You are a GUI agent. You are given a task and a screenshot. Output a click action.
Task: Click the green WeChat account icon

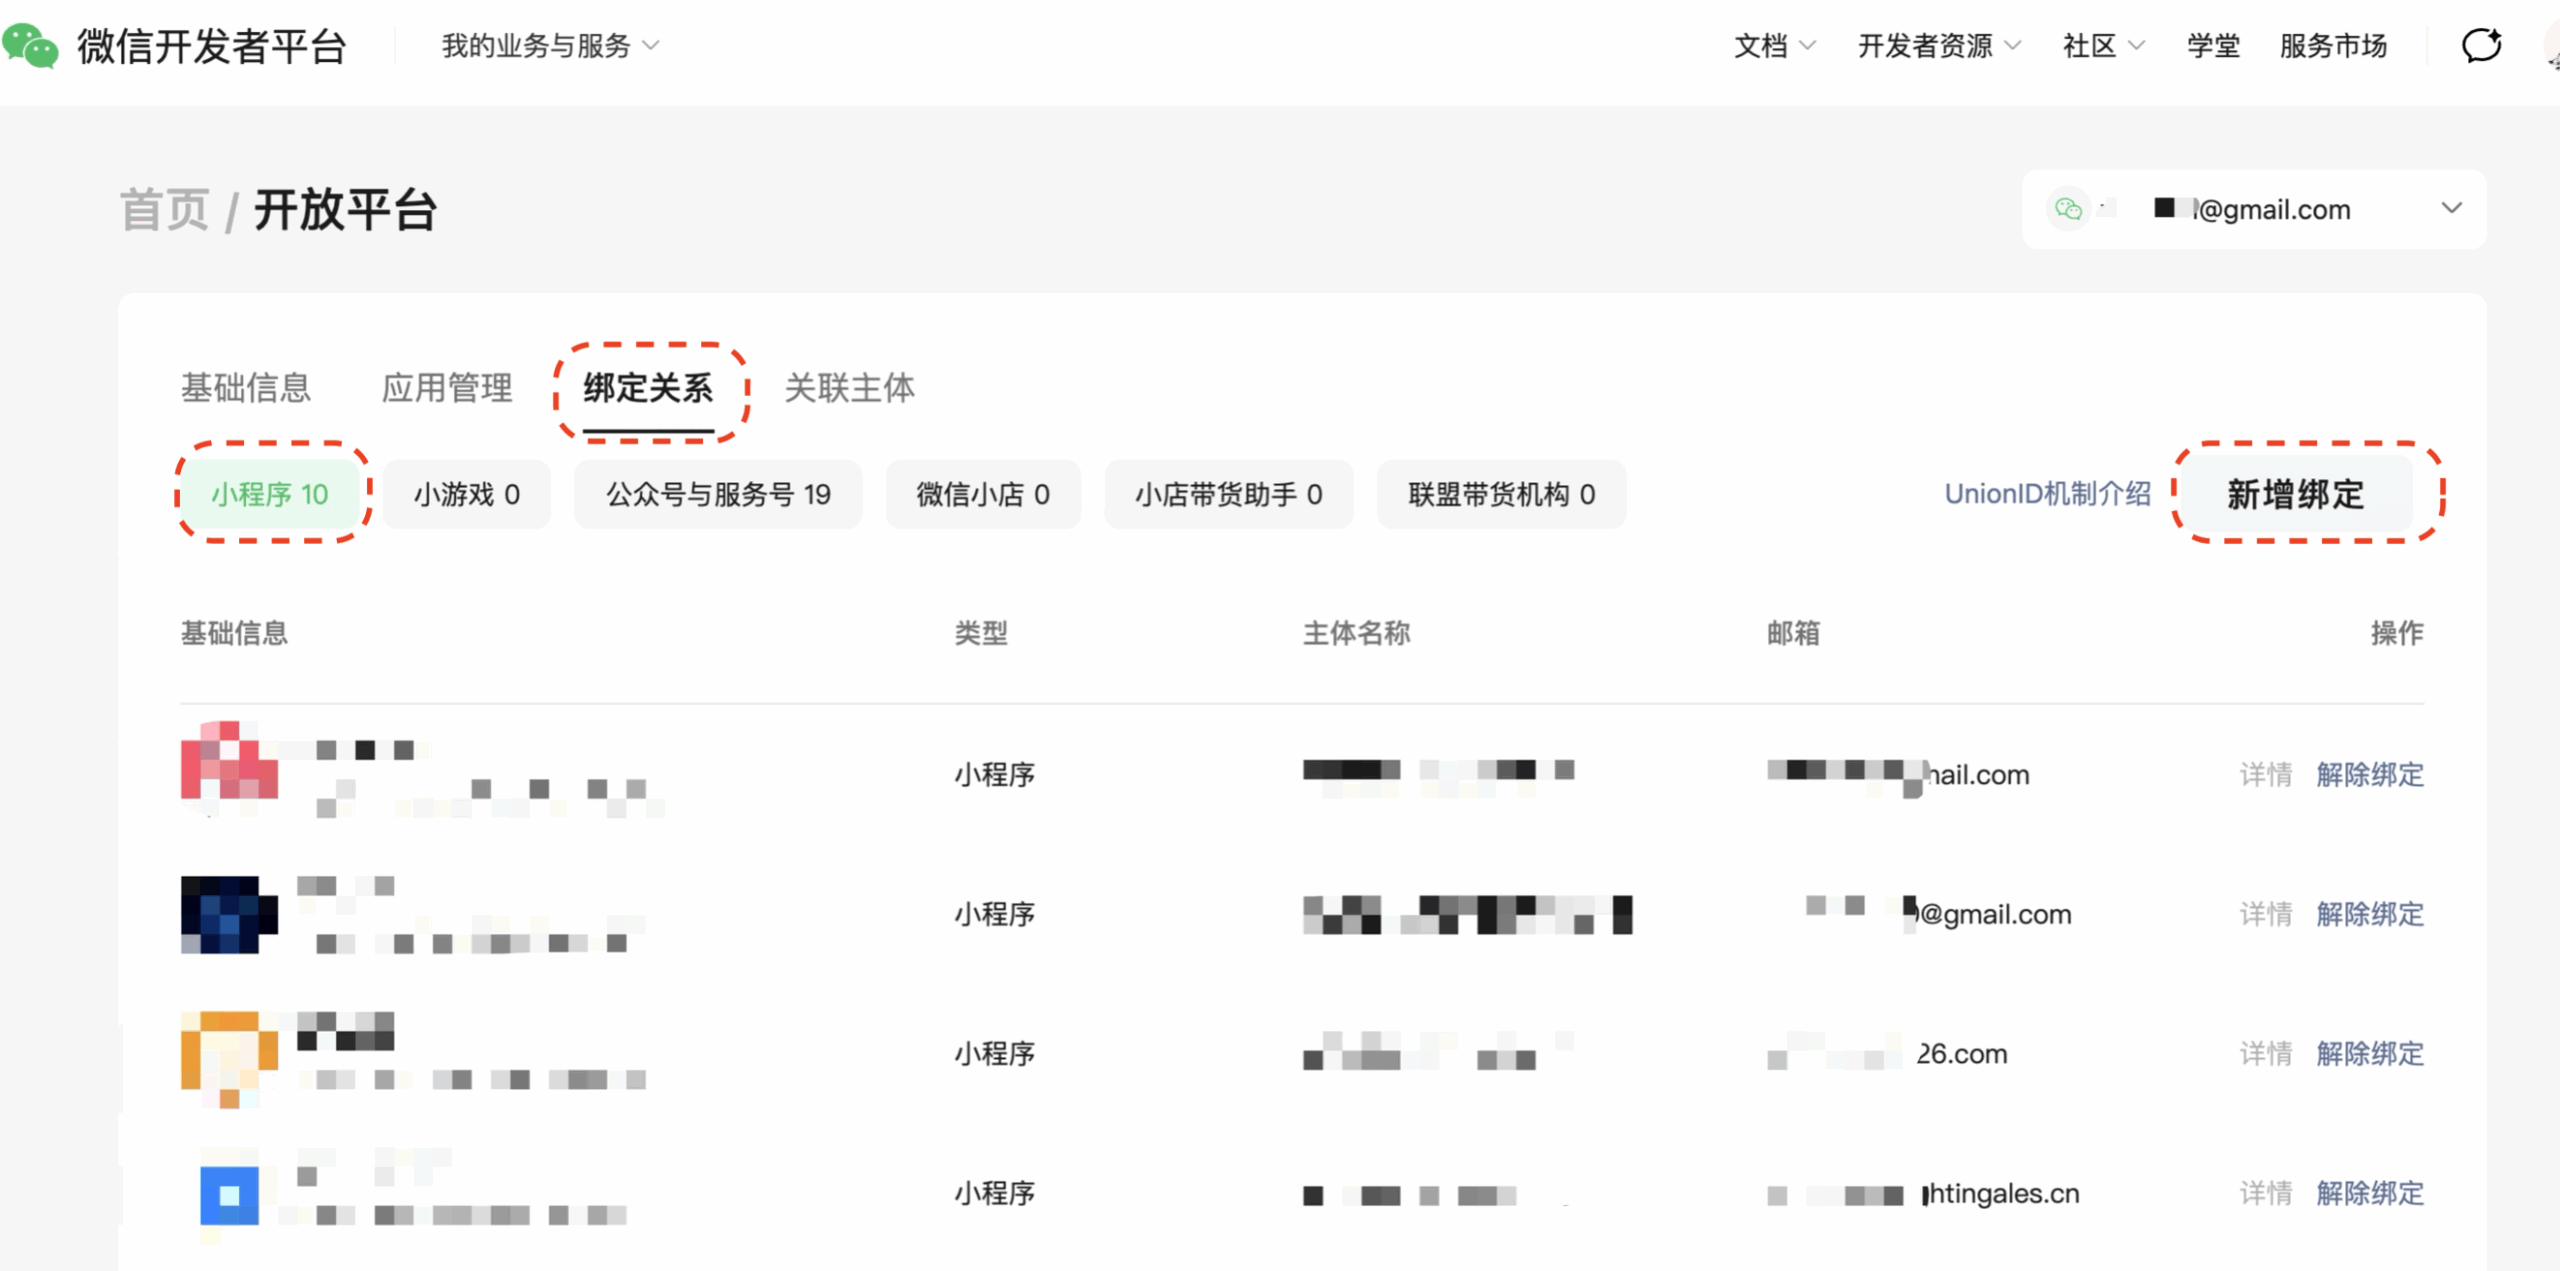2068,209
